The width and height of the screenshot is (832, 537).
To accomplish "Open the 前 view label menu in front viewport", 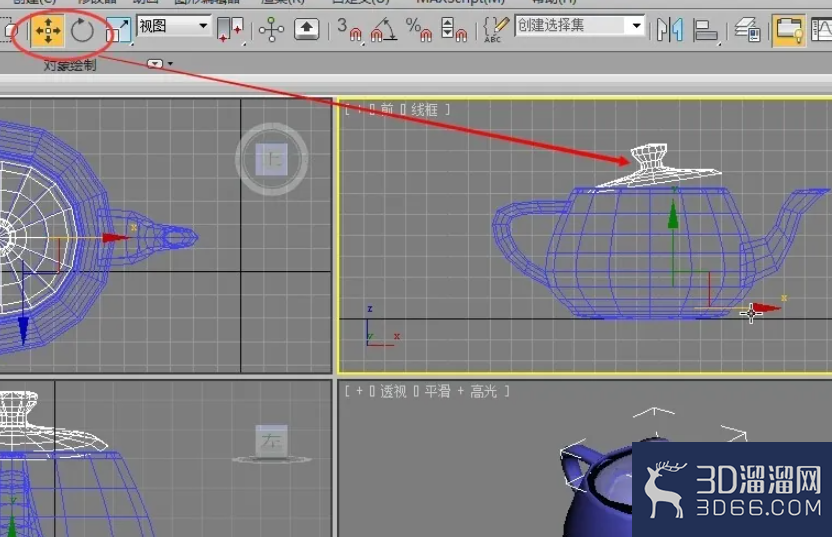I will click(387, 110).
